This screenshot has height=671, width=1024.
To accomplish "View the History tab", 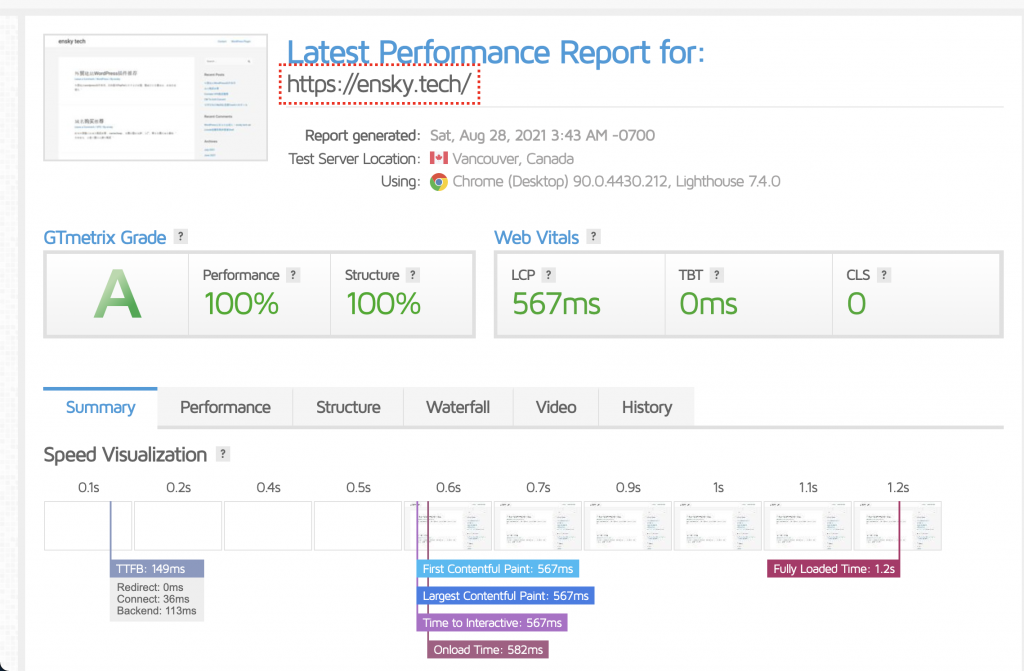I will (646, 407).
